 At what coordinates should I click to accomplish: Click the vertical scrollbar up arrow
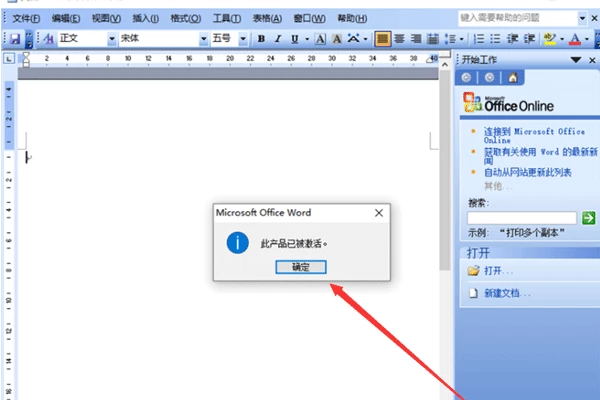[x=445, y=65]
